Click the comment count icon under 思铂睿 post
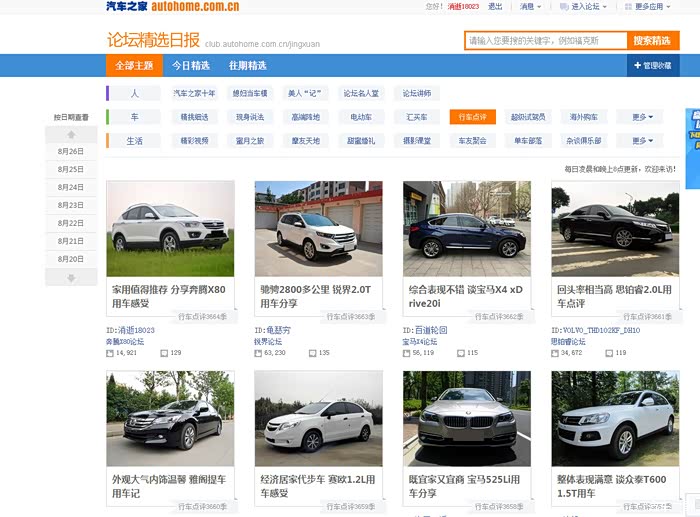The width and height of the screenshot is (700, 517). [x=609, y=353]
